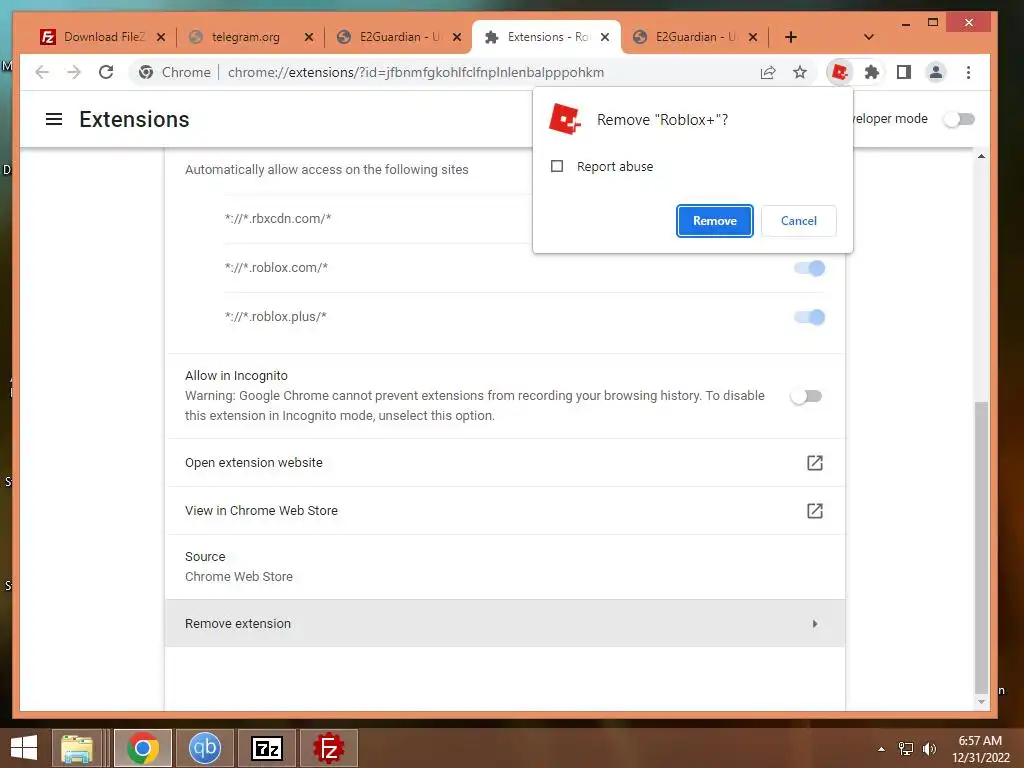
Task: Open the Extensions hamburger main menu
Action: click(54, 119)
